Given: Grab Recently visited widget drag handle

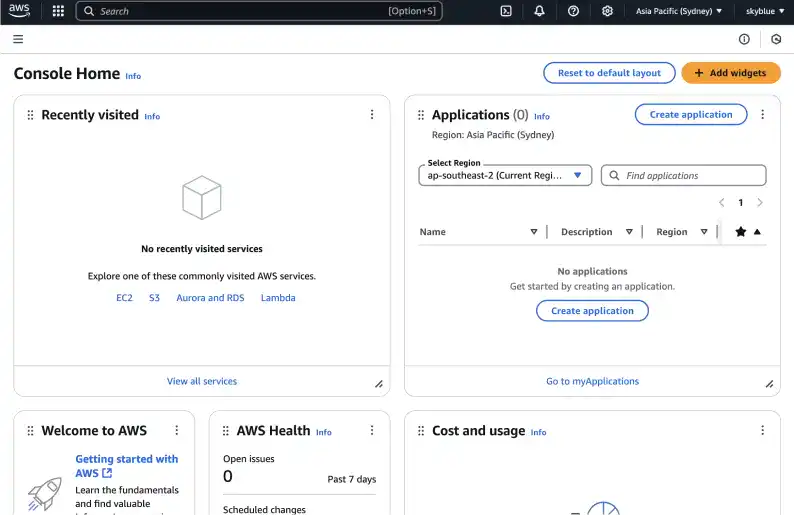Looking at the screenshot, I should tap(30, 115).
